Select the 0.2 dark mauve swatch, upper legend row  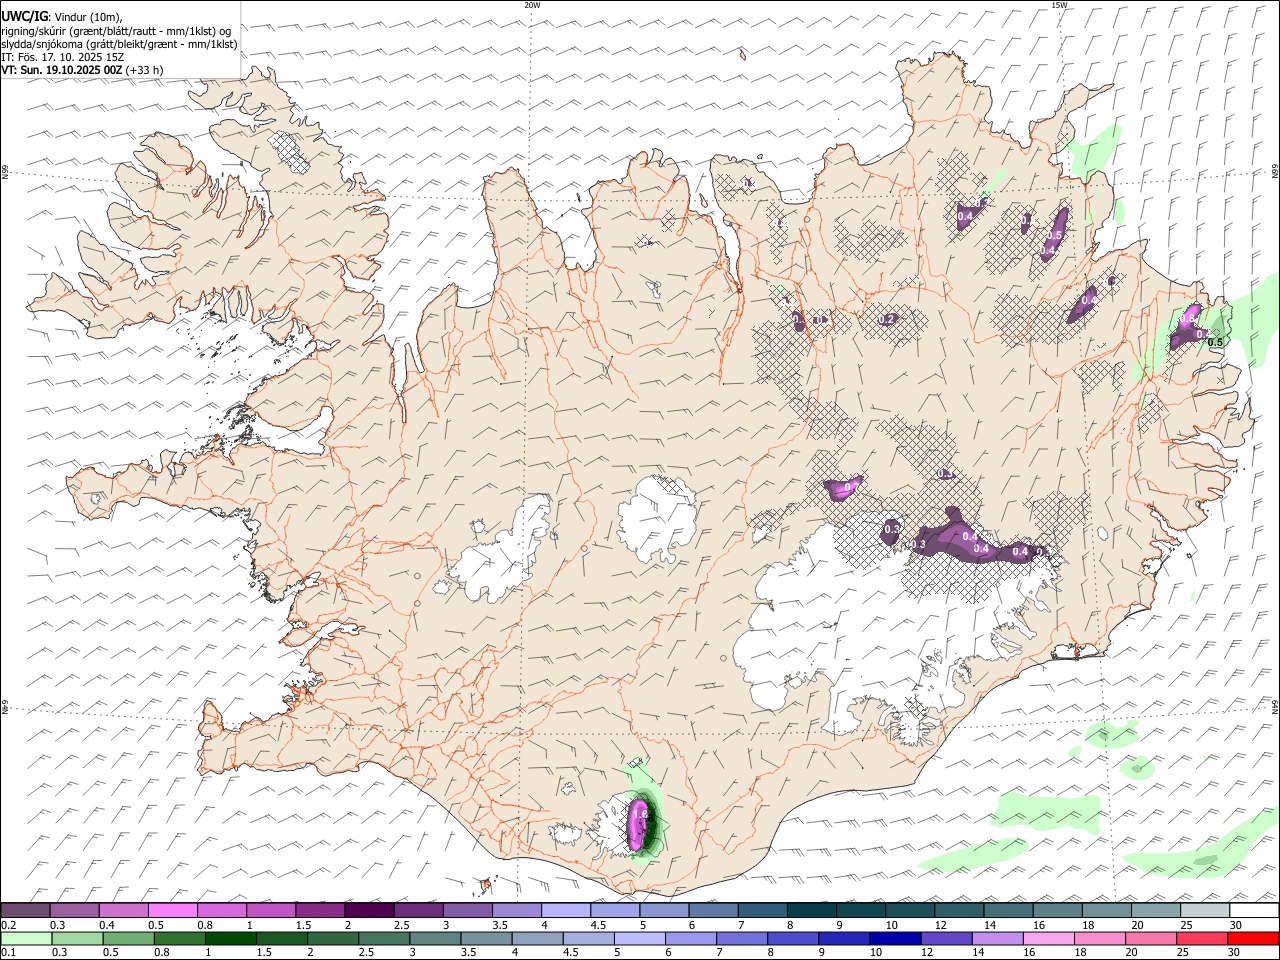coord(25,910)
